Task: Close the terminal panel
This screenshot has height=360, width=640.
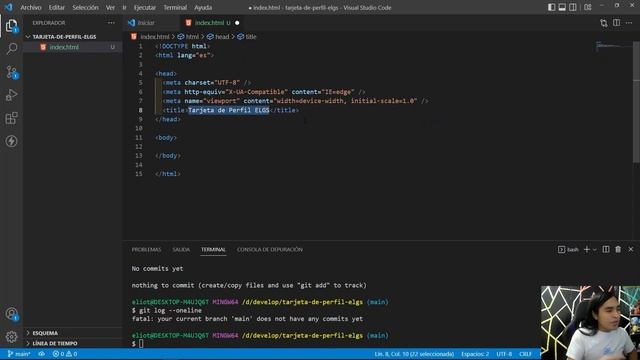Action: [631, 249]
